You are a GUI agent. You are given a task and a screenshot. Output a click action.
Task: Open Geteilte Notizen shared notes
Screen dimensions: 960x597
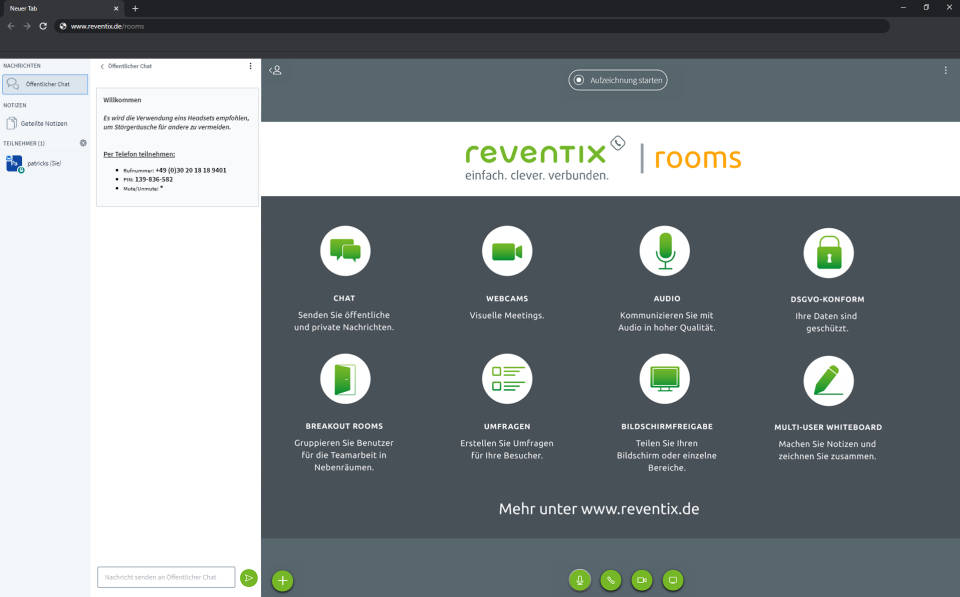coord(37,124)
